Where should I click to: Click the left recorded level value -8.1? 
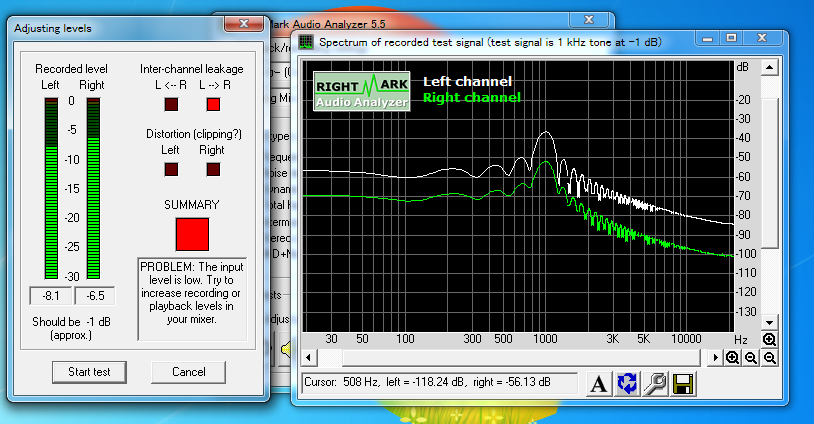[51, 296]
